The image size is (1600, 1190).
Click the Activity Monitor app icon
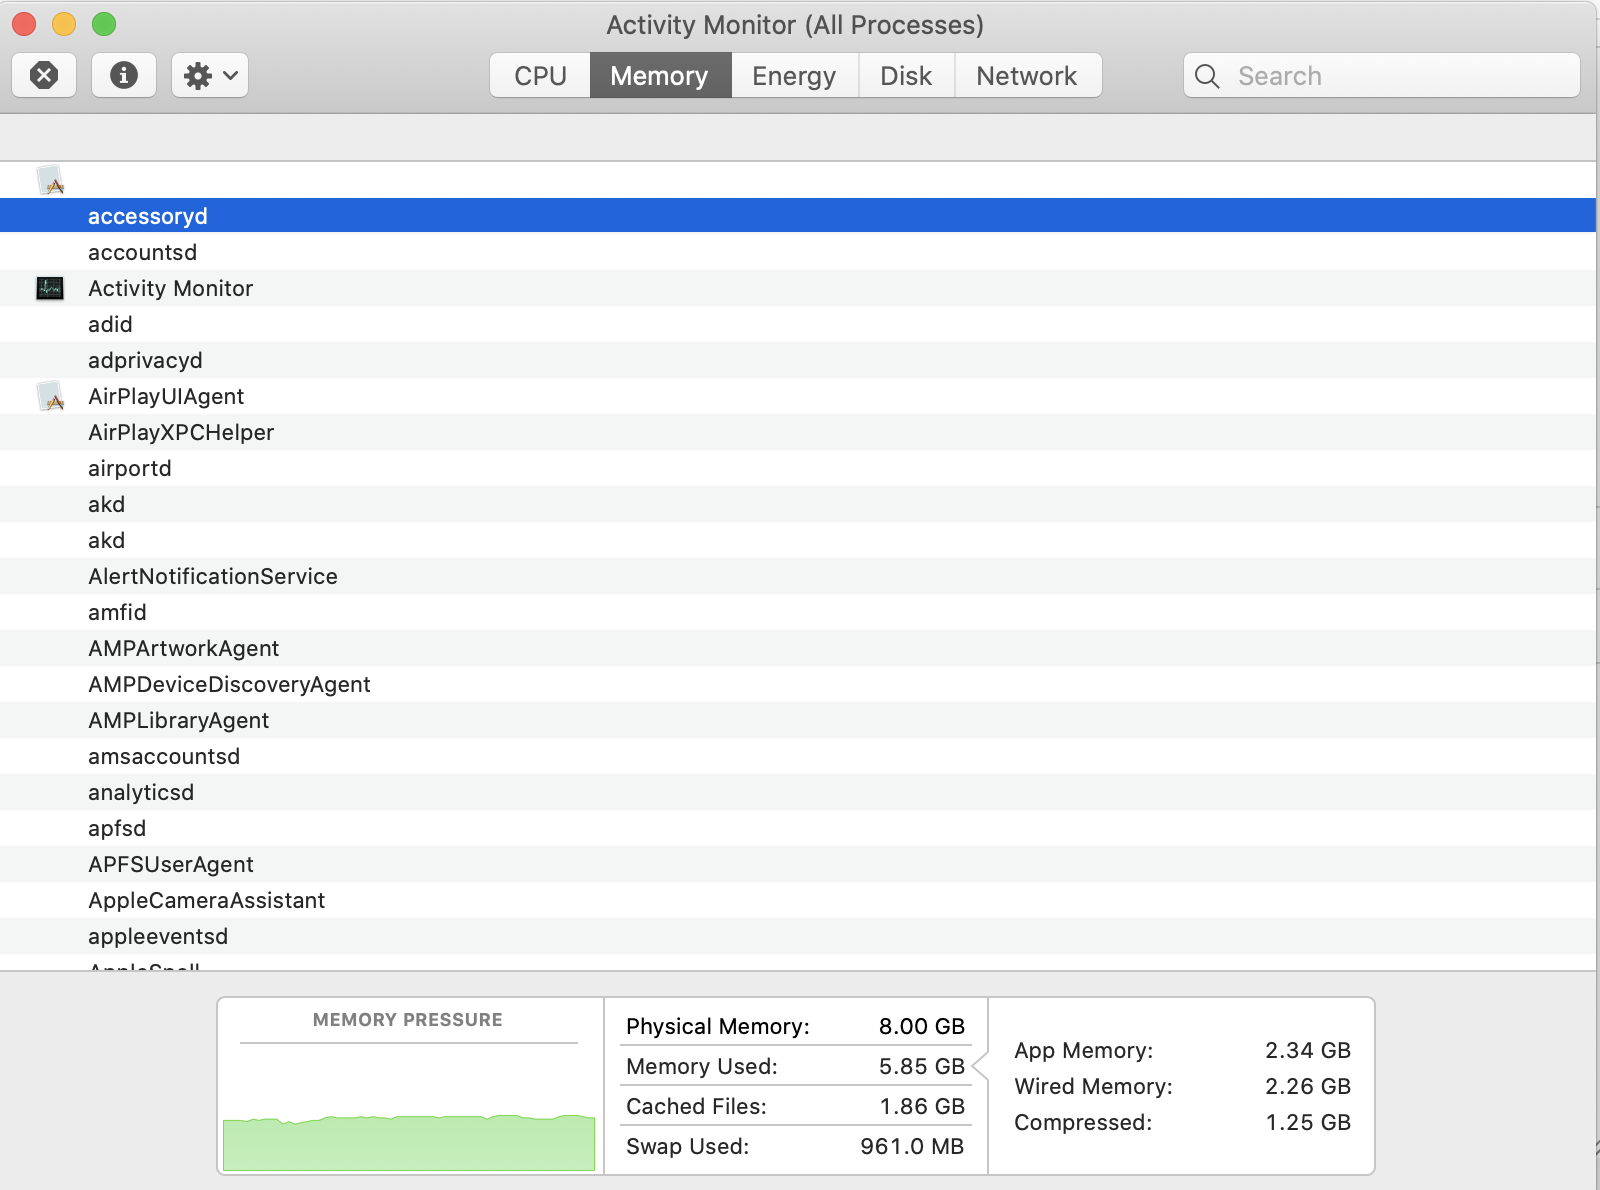50,288
